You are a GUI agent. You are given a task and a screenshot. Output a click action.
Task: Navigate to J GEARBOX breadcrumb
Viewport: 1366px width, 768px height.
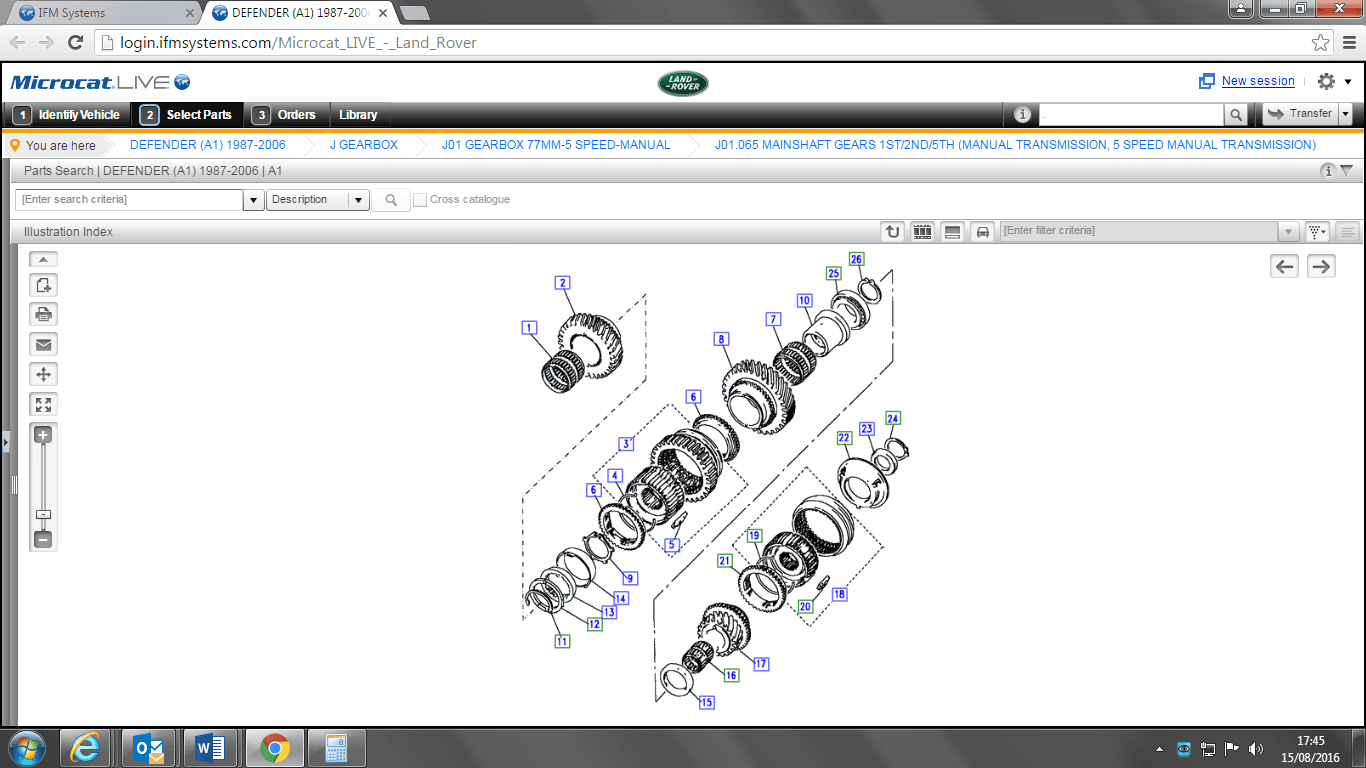coord(364,145)
